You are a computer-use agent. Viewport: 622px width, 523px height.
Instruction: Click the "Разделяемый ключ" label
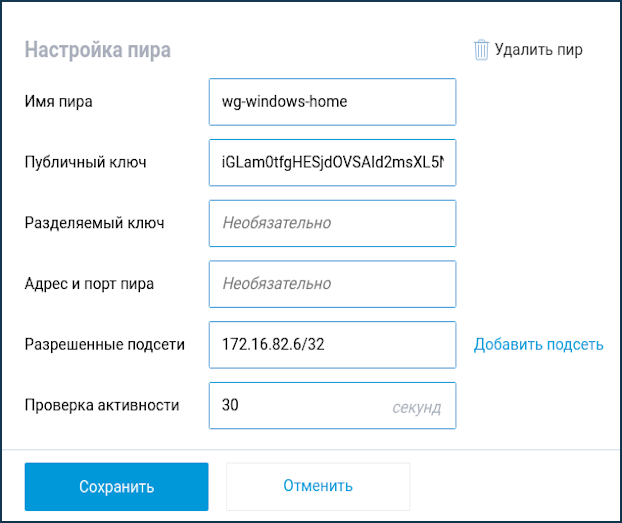point(94,223)
